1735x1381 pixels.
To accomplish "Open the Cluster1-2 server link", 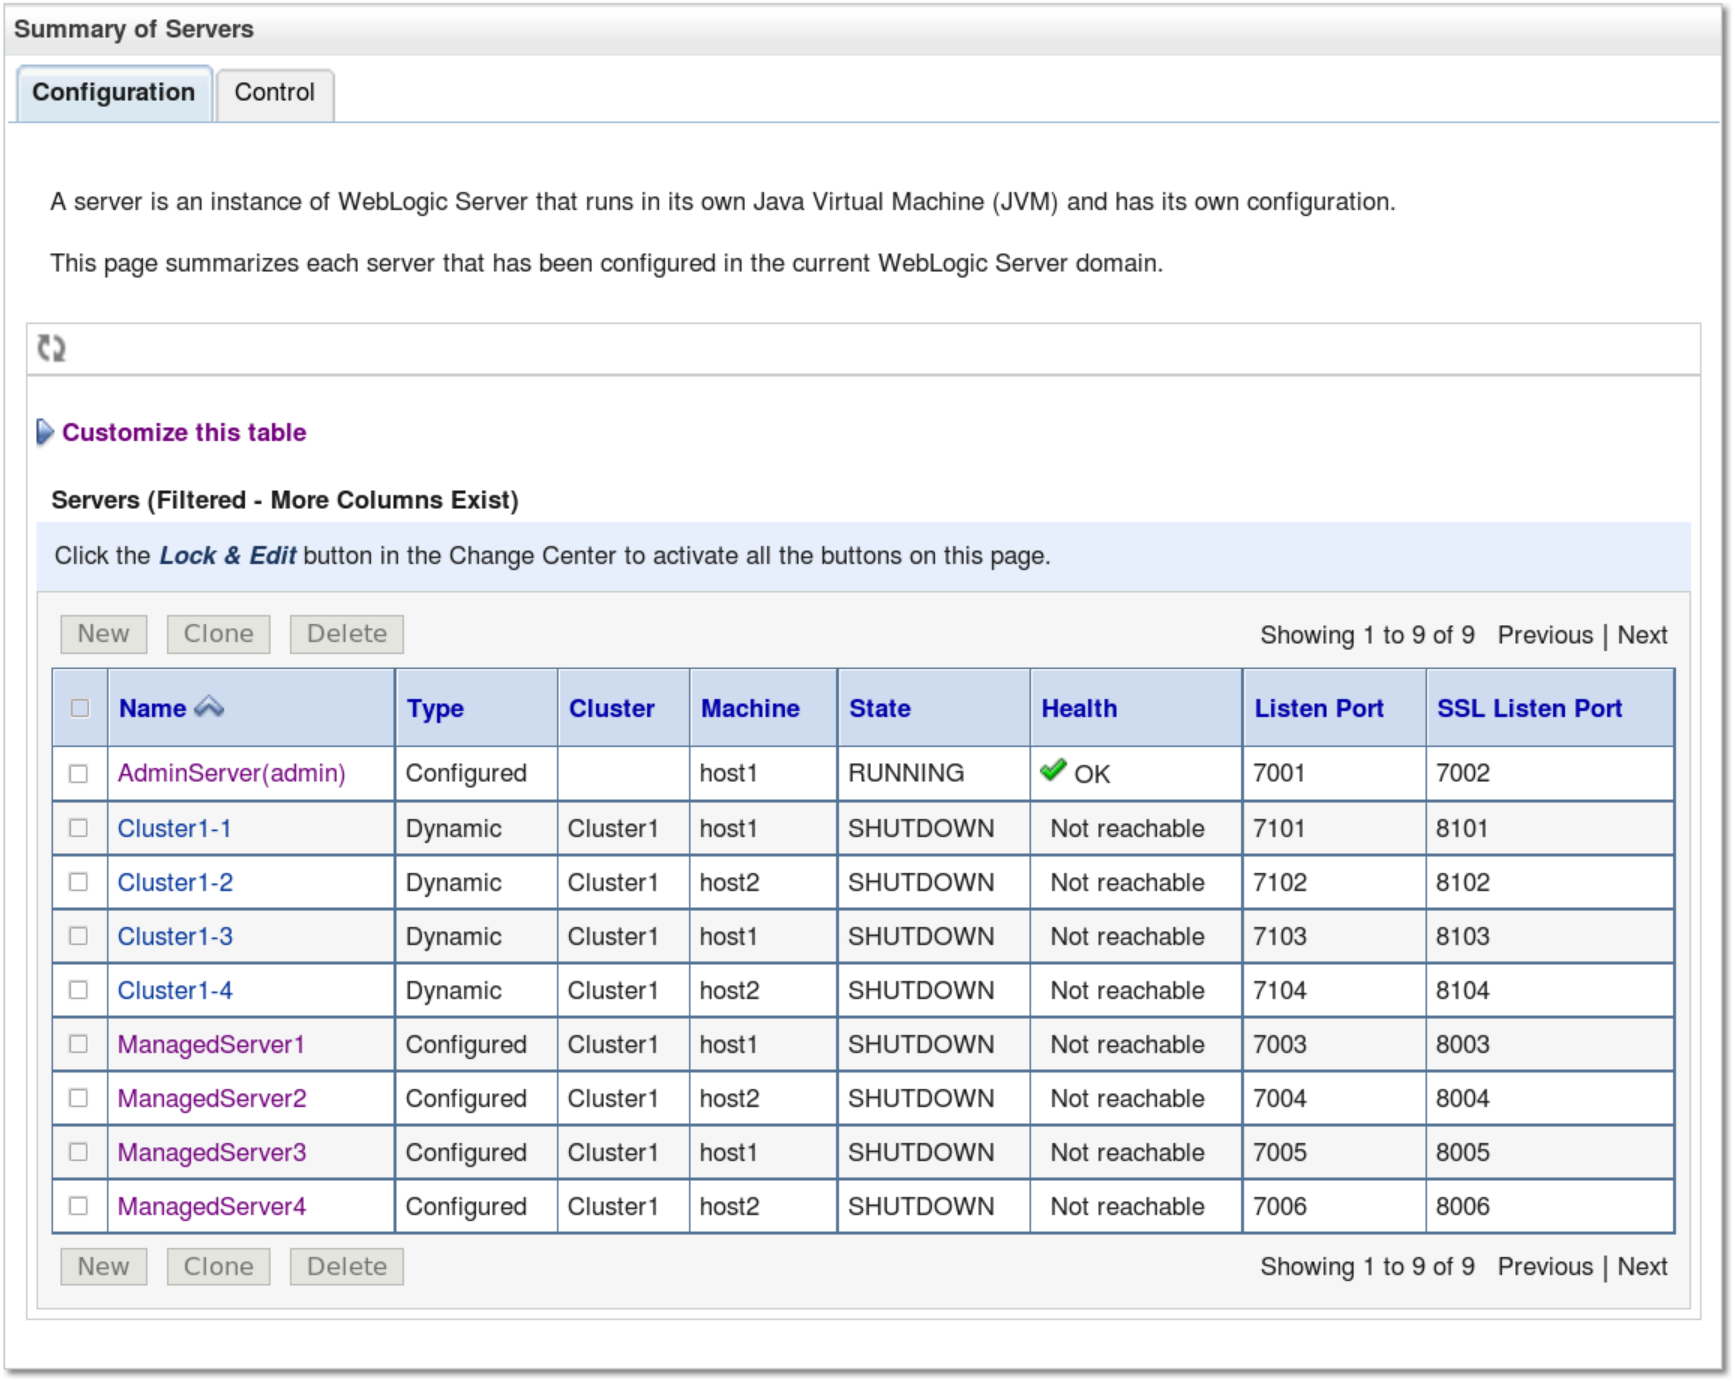I will coord(175,882).
